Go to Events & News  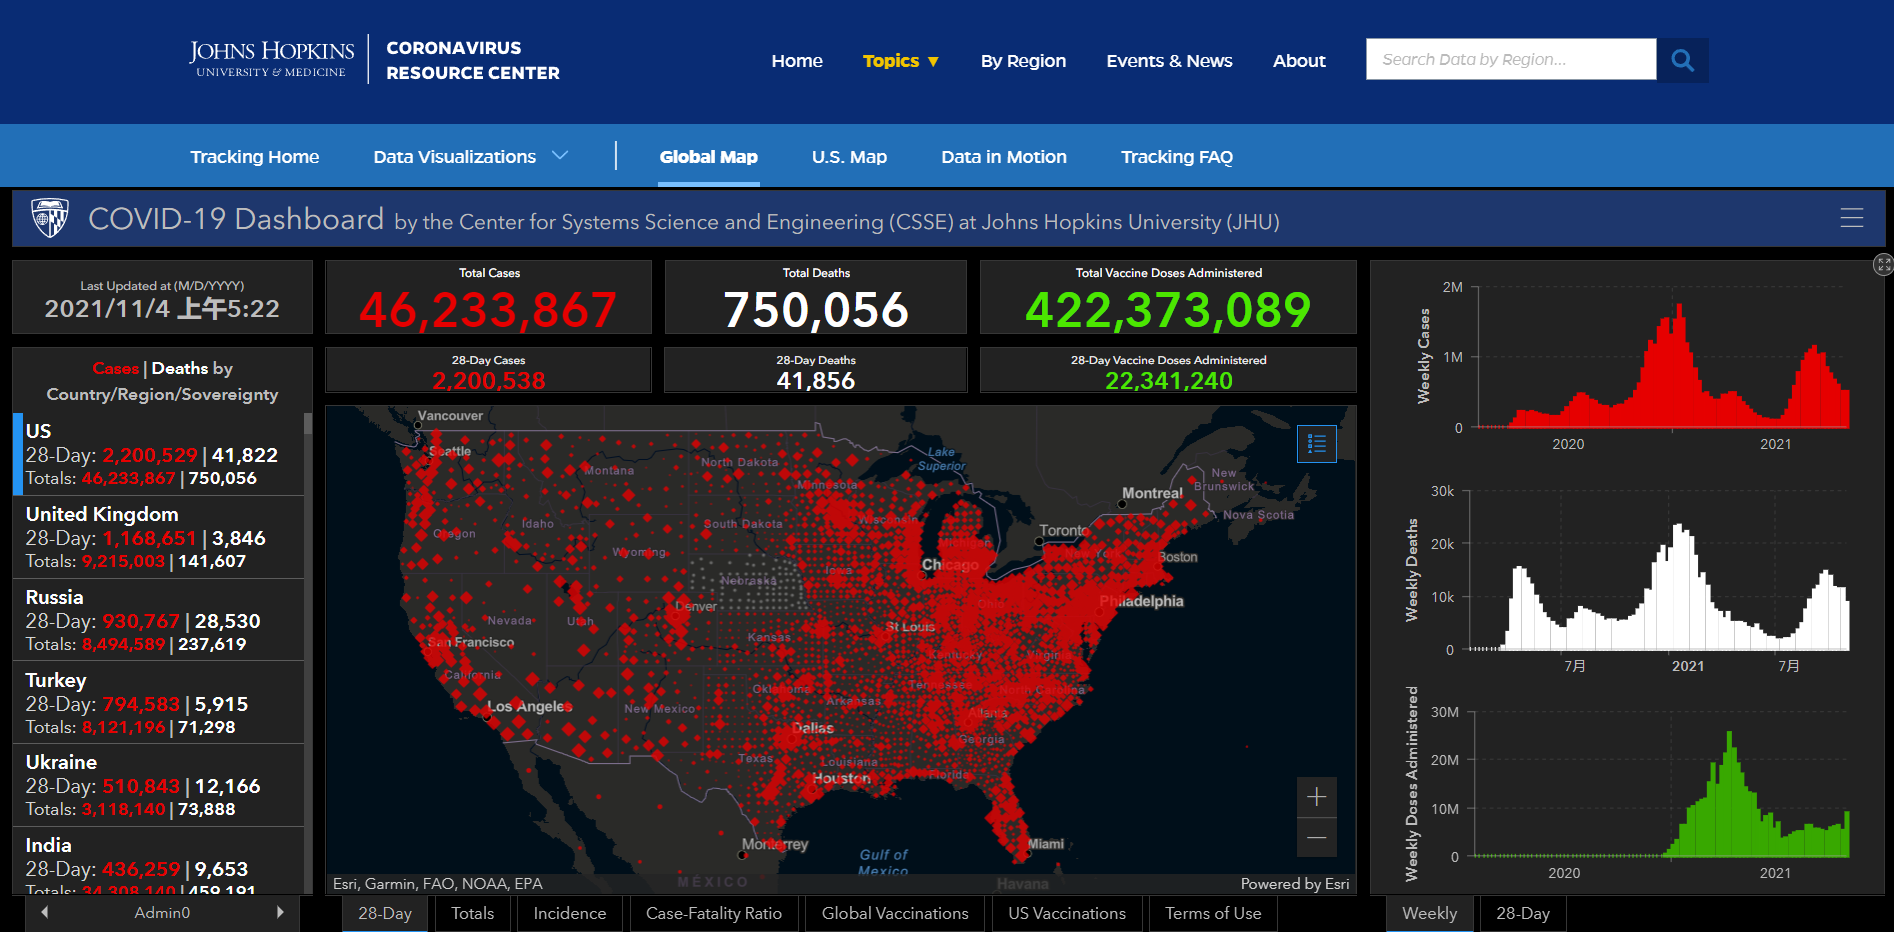point(1169,61)
